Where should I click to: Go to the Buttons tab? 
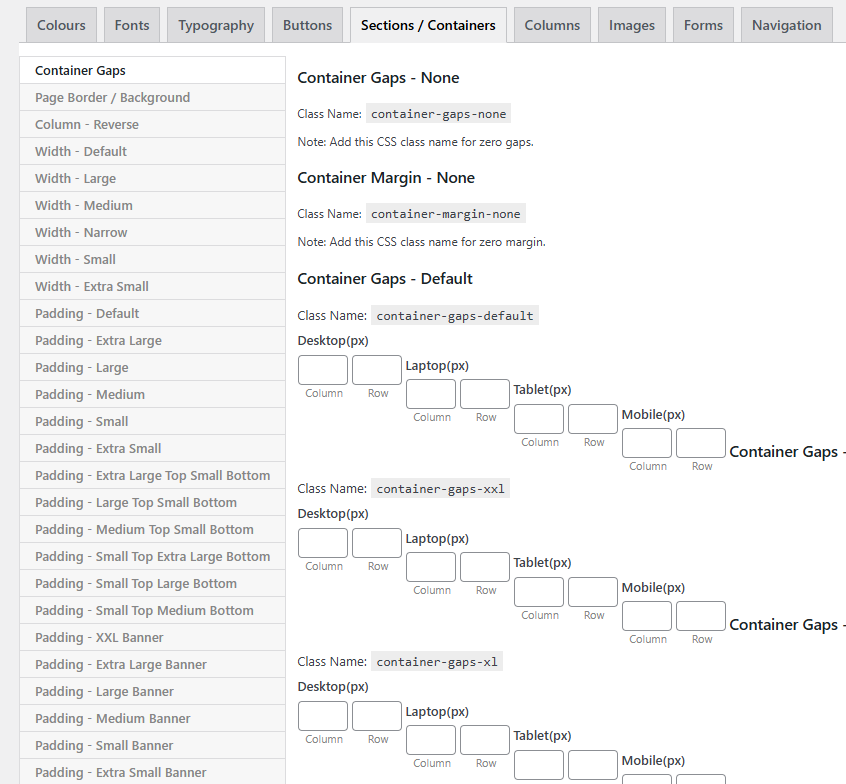click(x=307, y=25)
